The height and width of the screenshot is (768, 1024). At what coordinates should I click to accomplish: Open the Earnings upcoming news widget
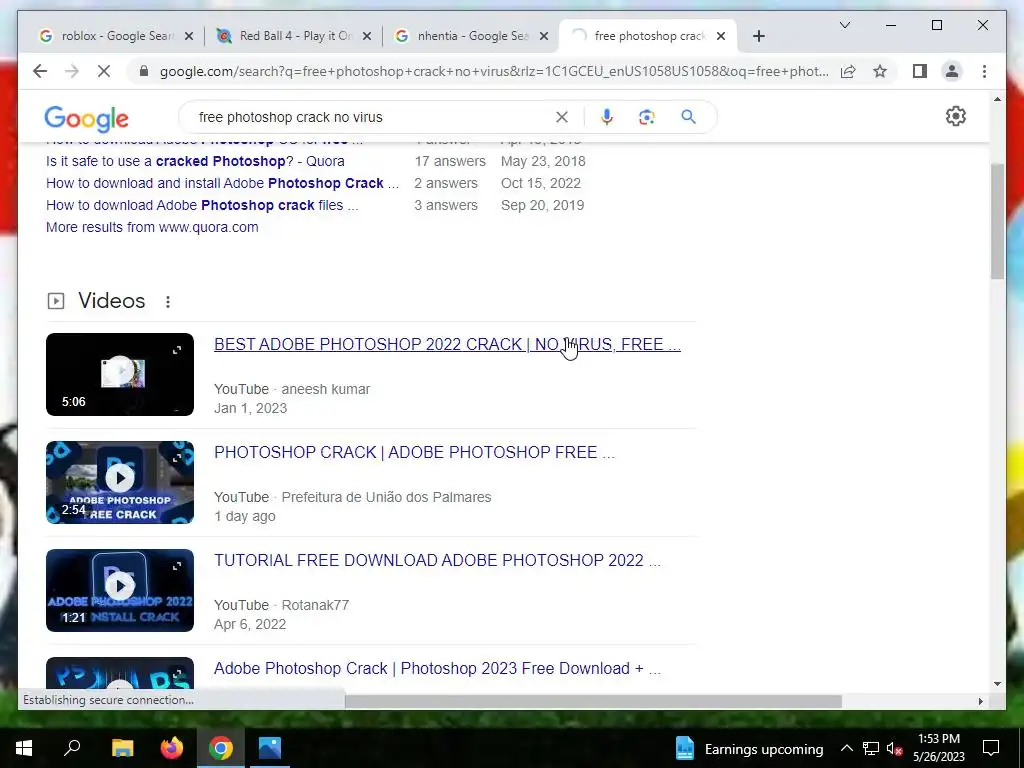tap(749, 748)
